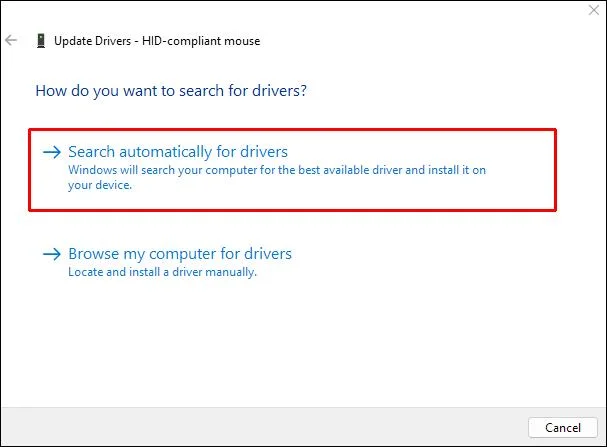Viewport: 607px width, 447px height.
Task: Click the 'Locate and install a driver manually' text
Action: (x=162, y=272)
